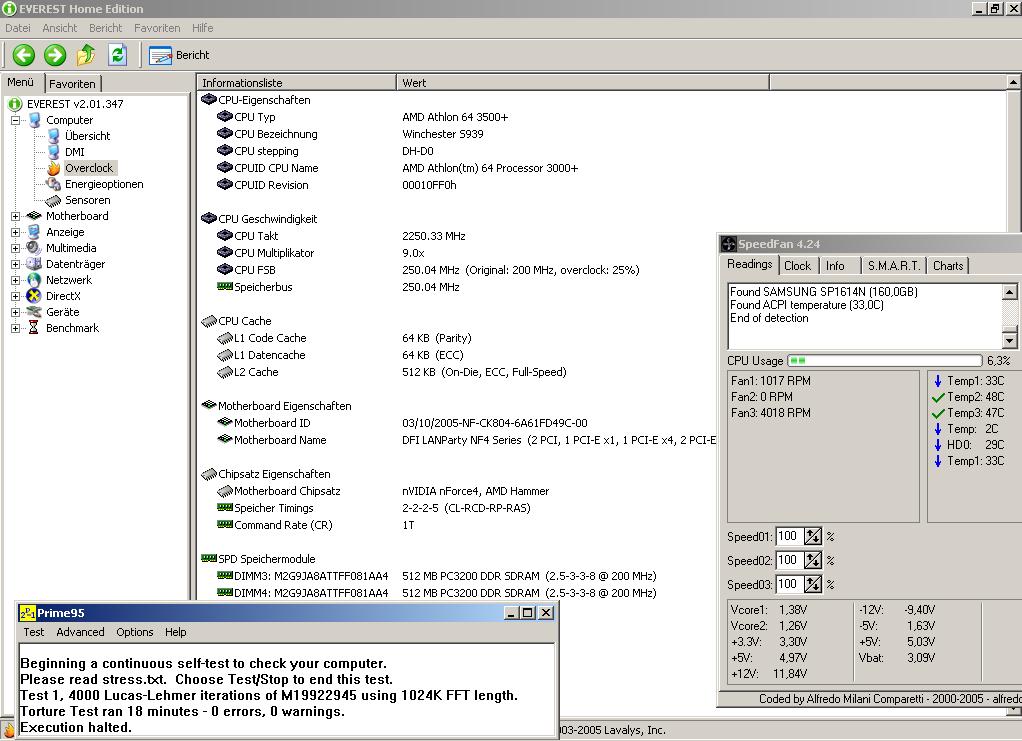Click the Speed01 value field
This screenshot has height=741, width=1022.
tap(789, 536)
